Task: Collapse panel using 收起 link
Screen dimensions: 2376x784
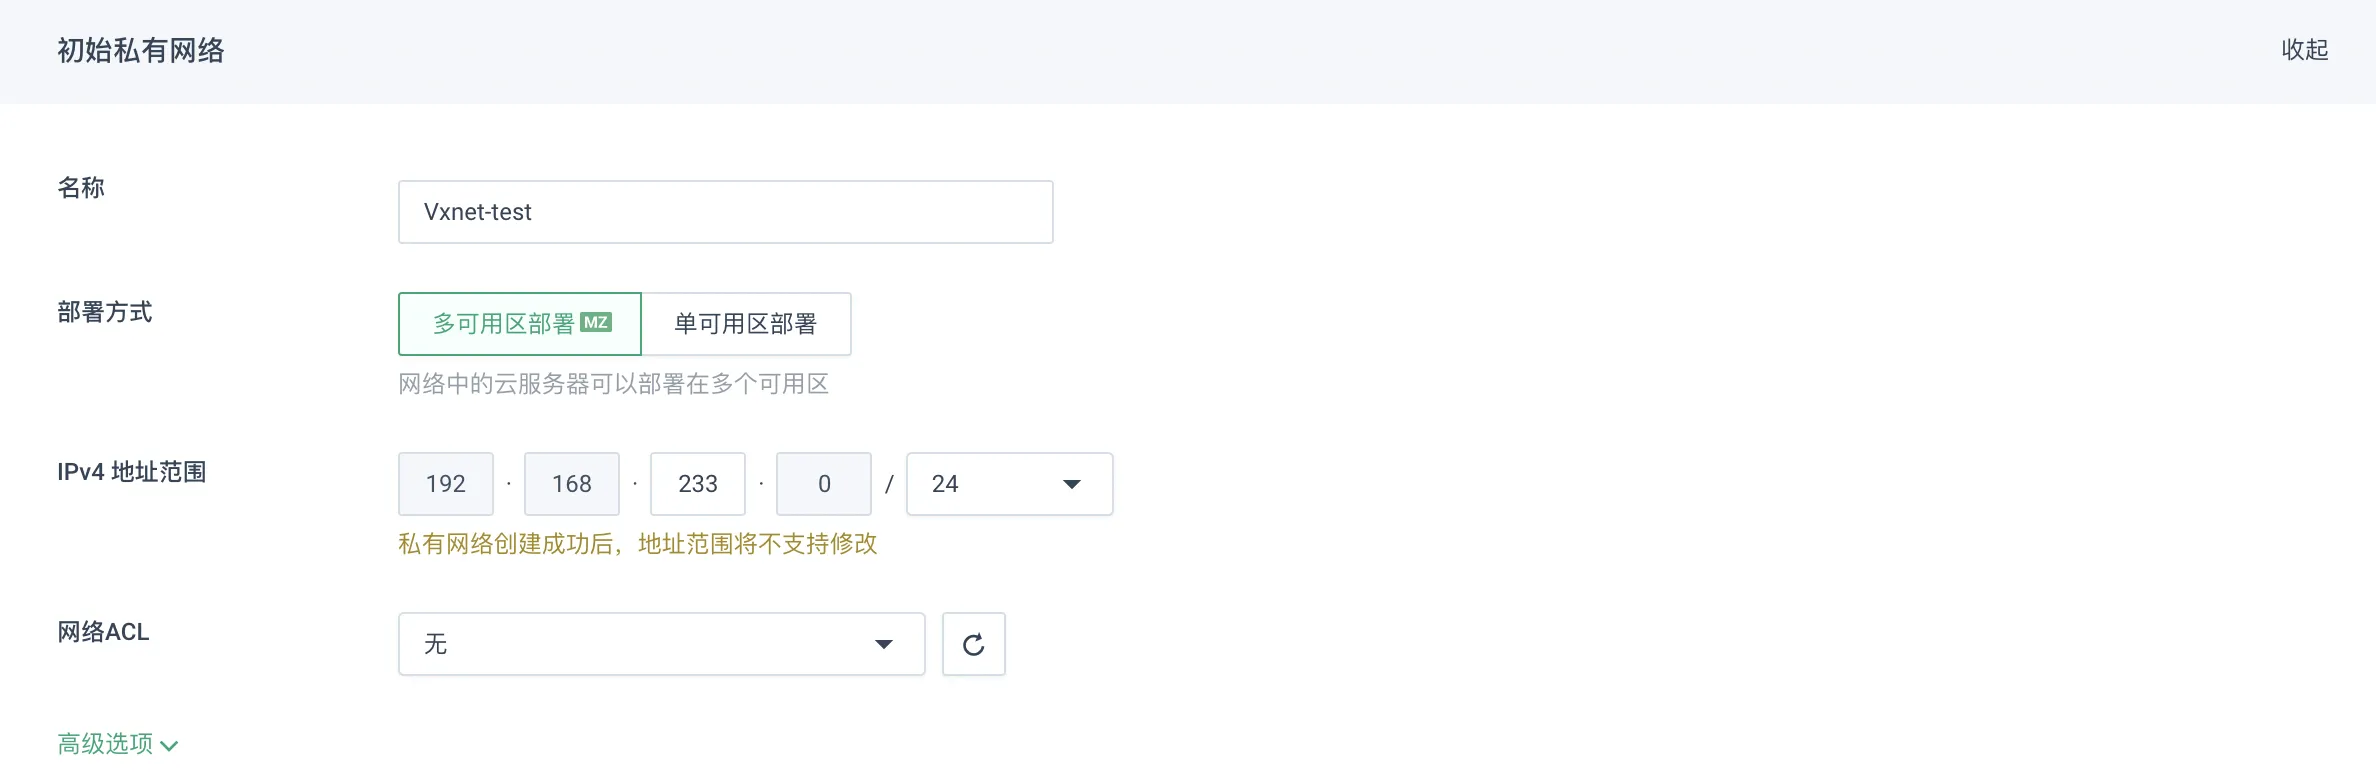Action: 2304,50
